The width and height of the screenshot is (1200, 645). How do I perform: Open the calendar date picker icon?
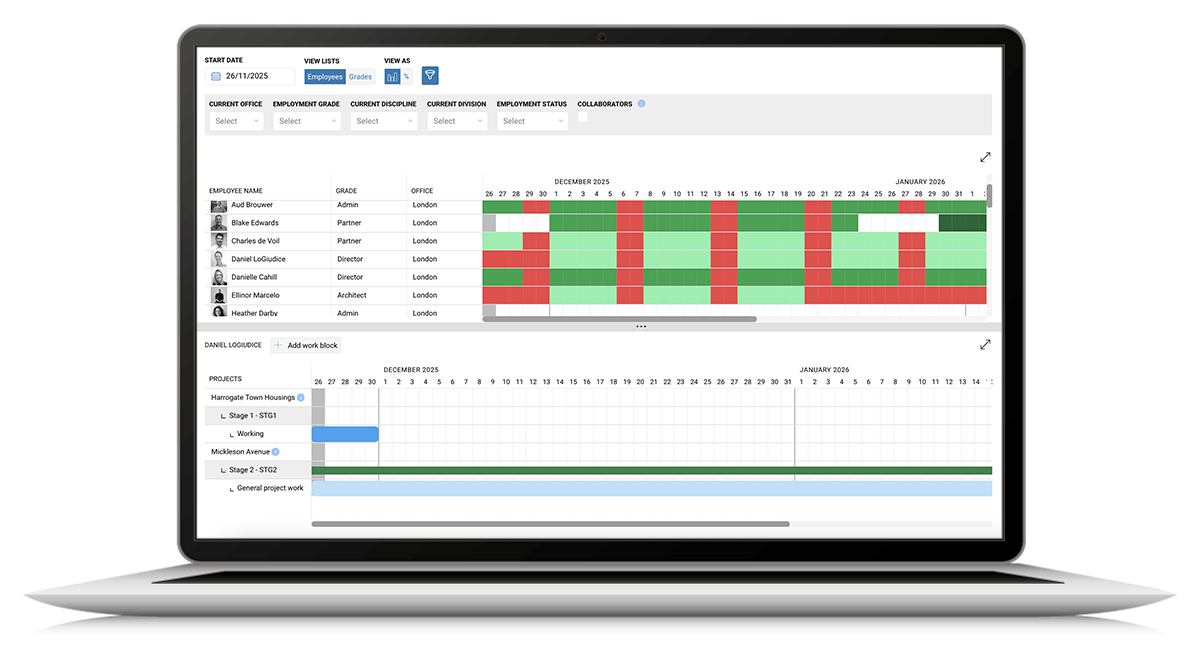216,75
